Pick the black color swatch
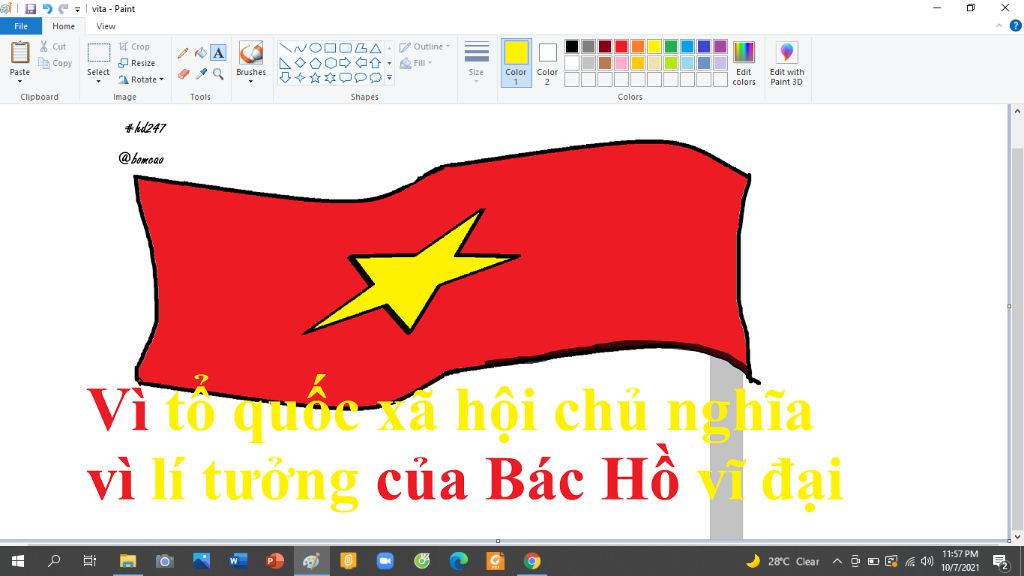1024x576 pixels. point(572,46)
